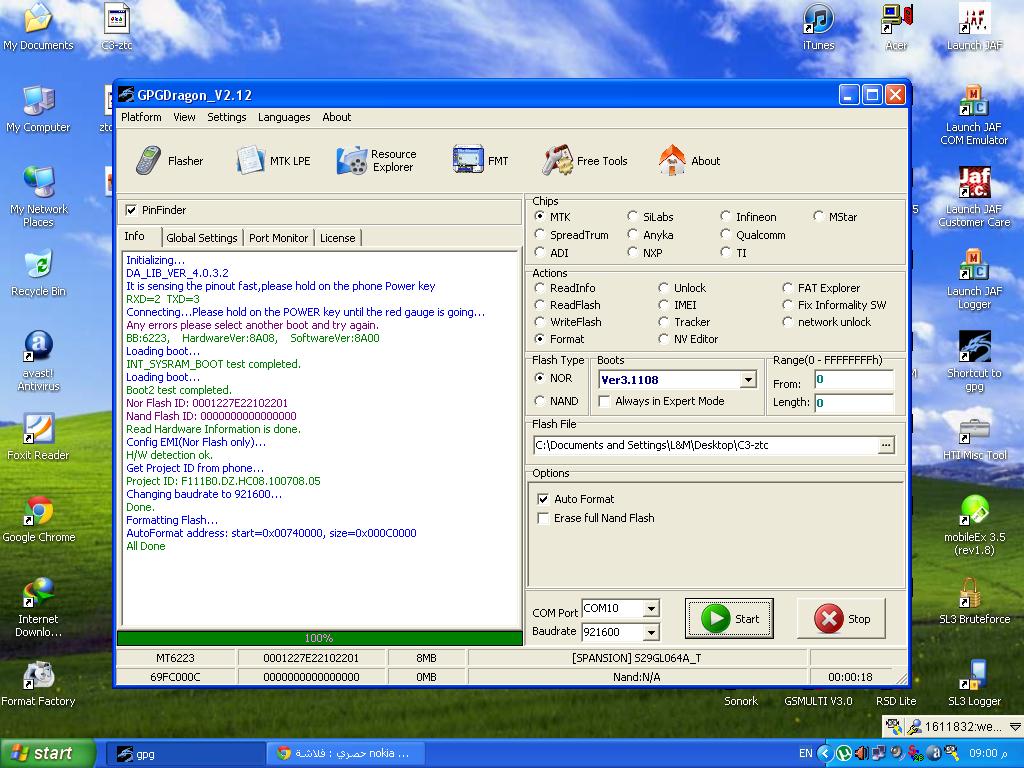Launch Resource Explorer
1024x768 pixels.
pyautogui.click(x=376, y=161)
